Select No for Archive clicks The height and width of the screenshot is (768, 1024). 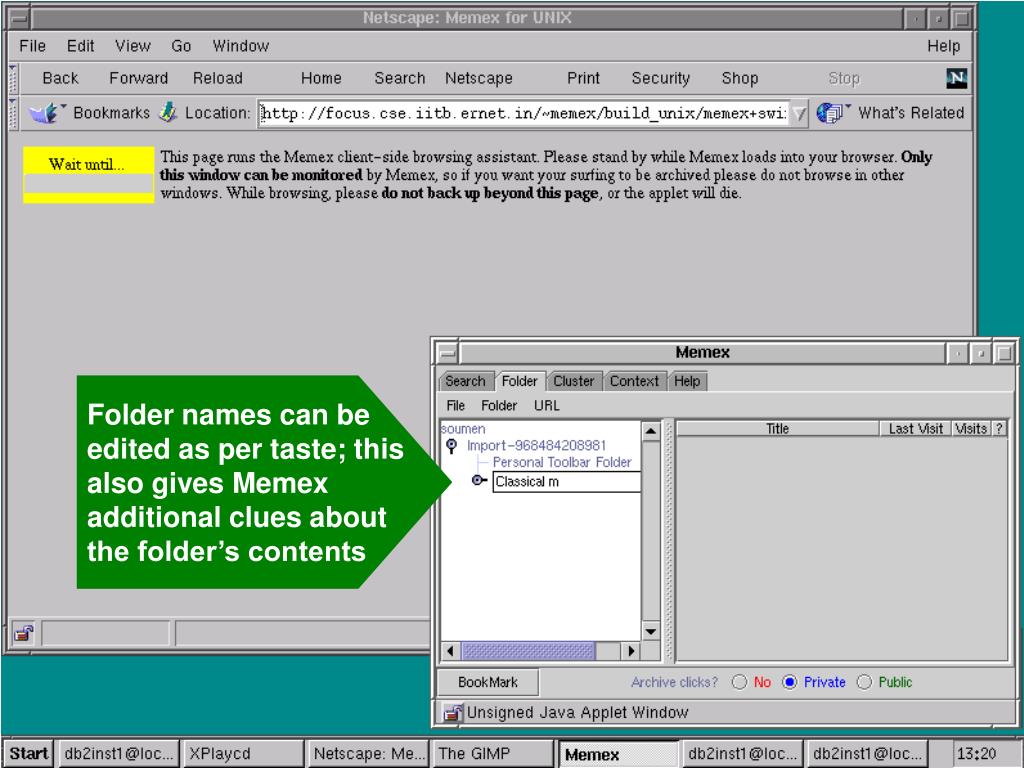tap(739, 682)
